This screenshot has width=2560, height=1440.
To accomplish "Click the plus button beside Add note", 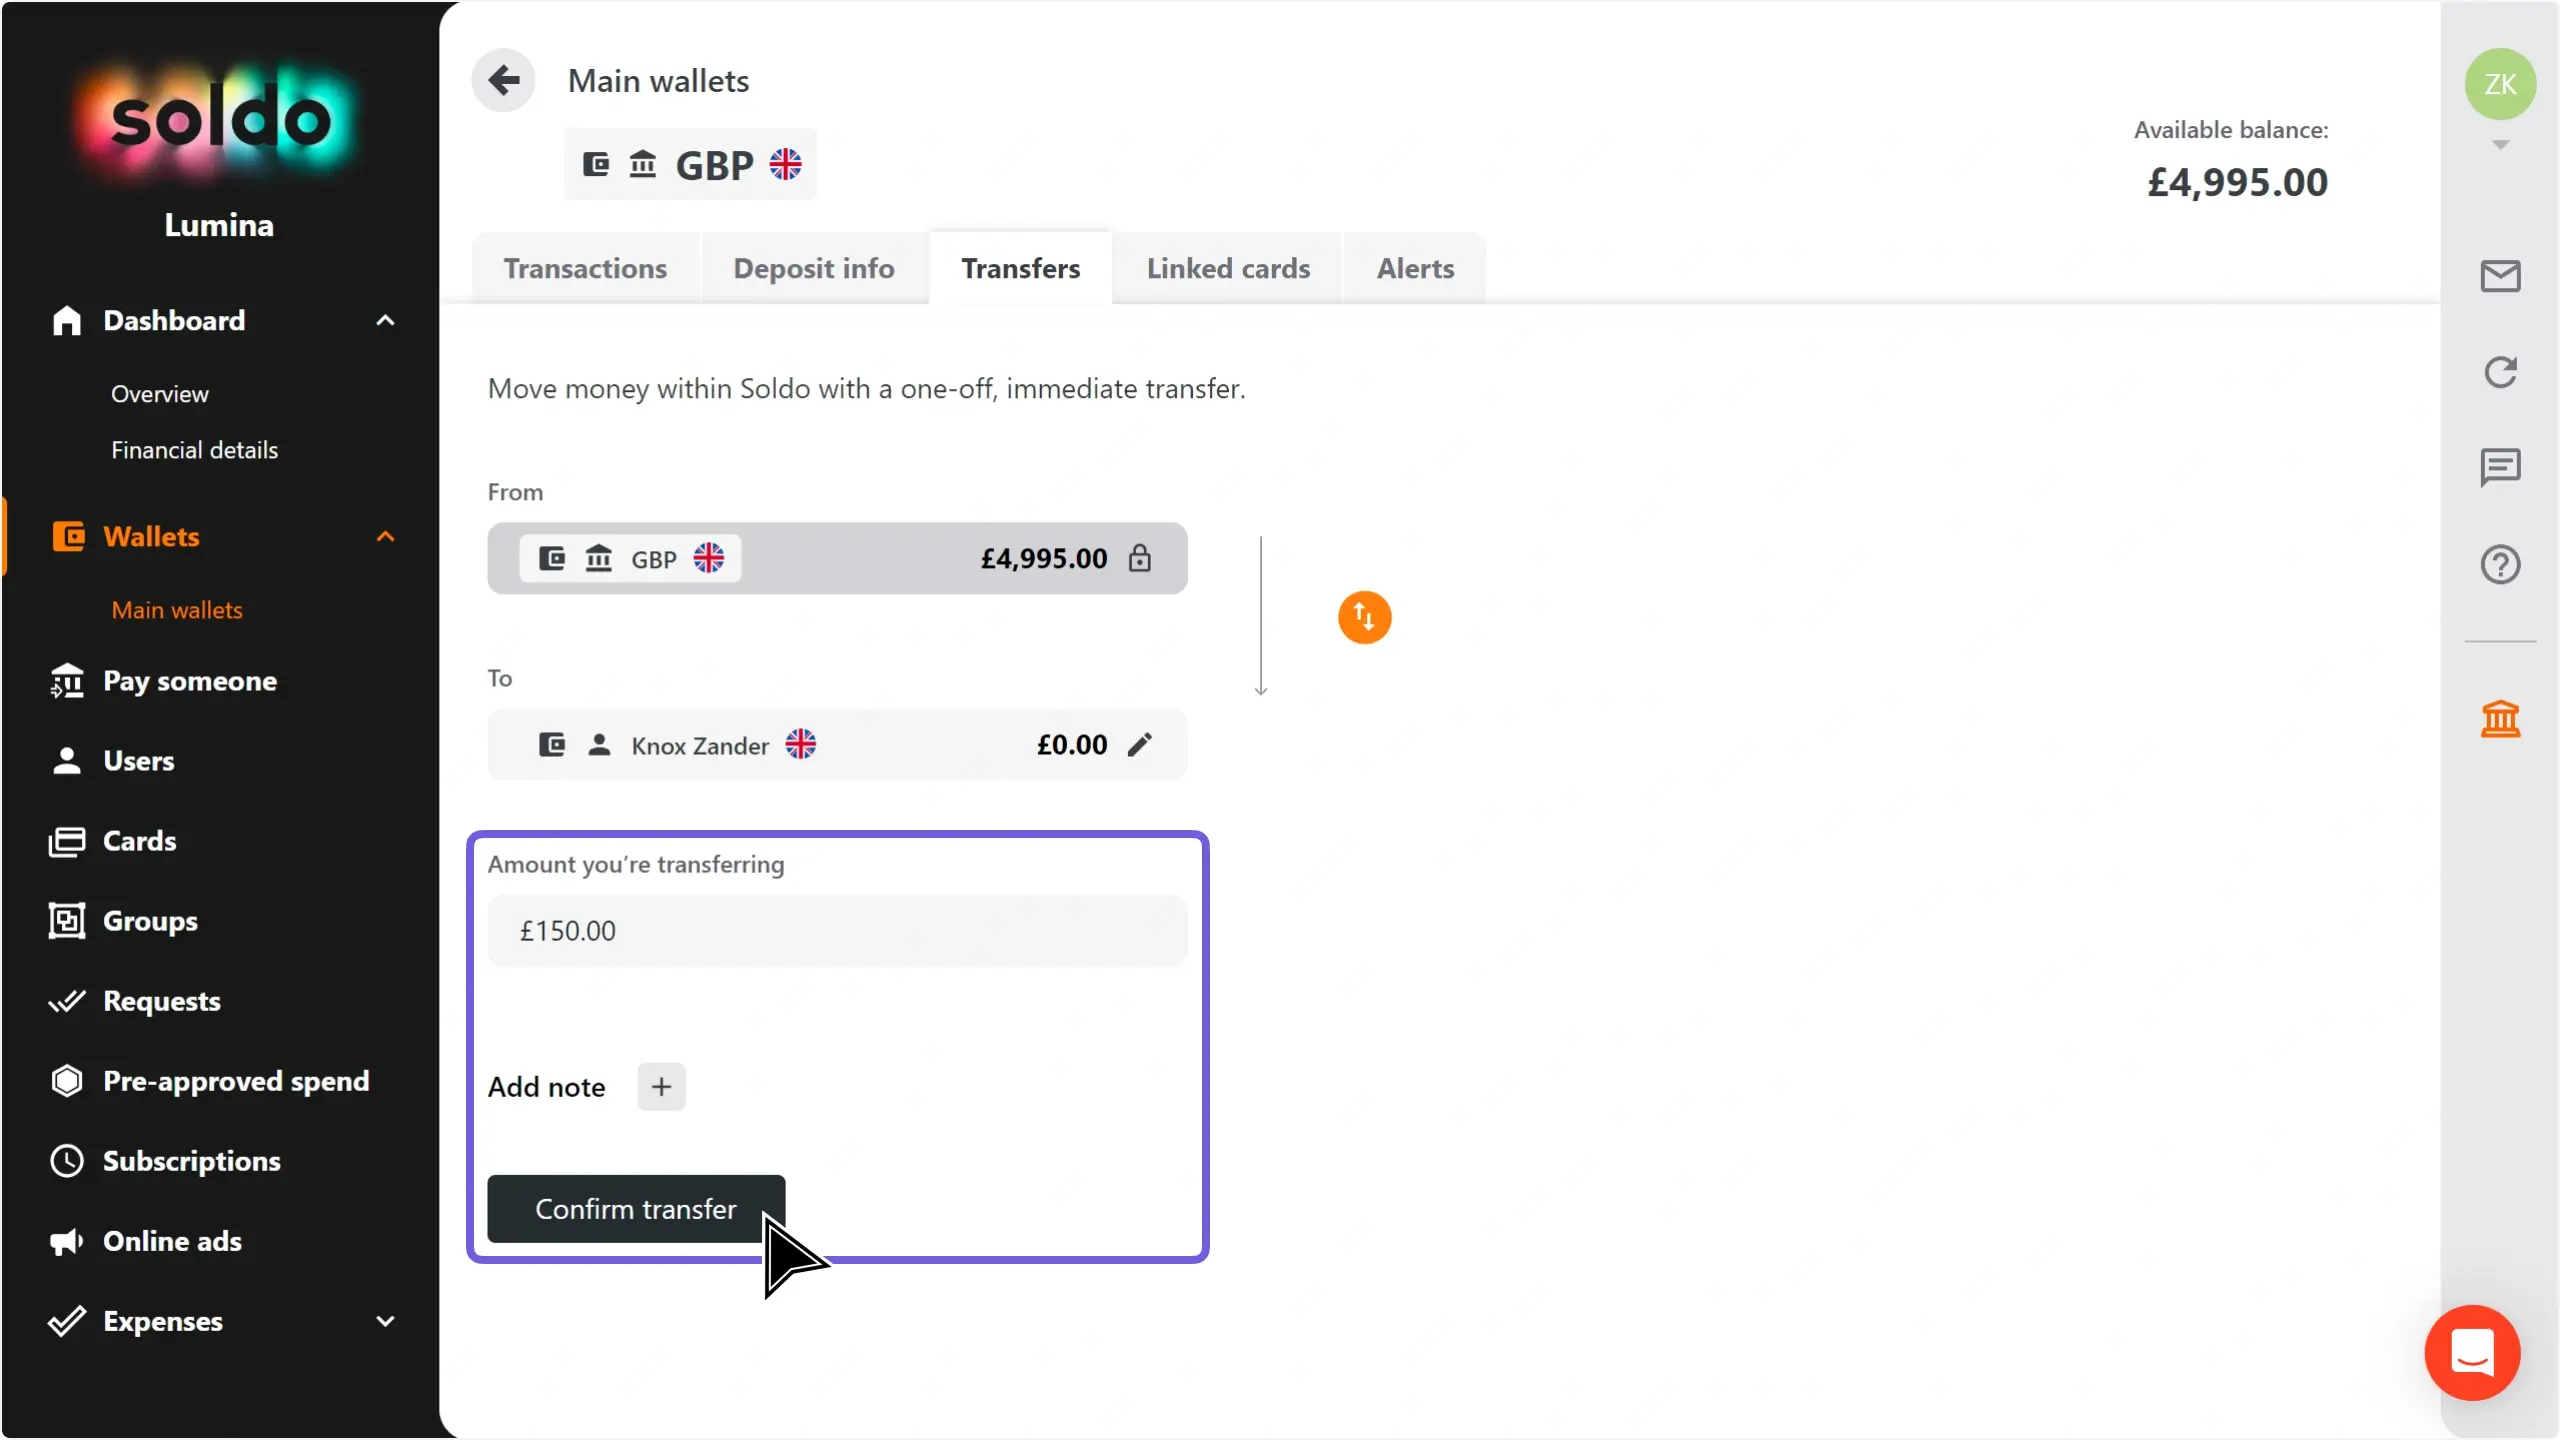I will tap(661, 1087).
